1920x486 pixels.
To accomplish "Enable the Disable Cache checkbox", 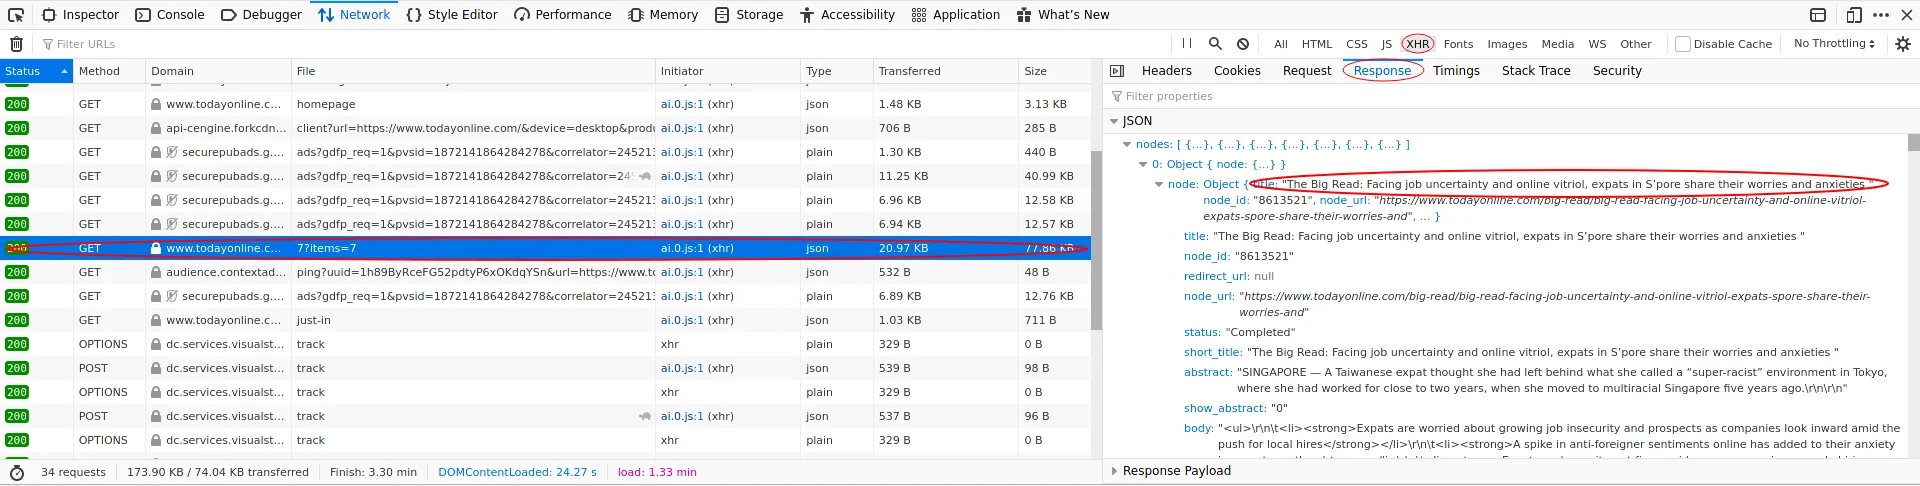I will tap(1683, 44).
